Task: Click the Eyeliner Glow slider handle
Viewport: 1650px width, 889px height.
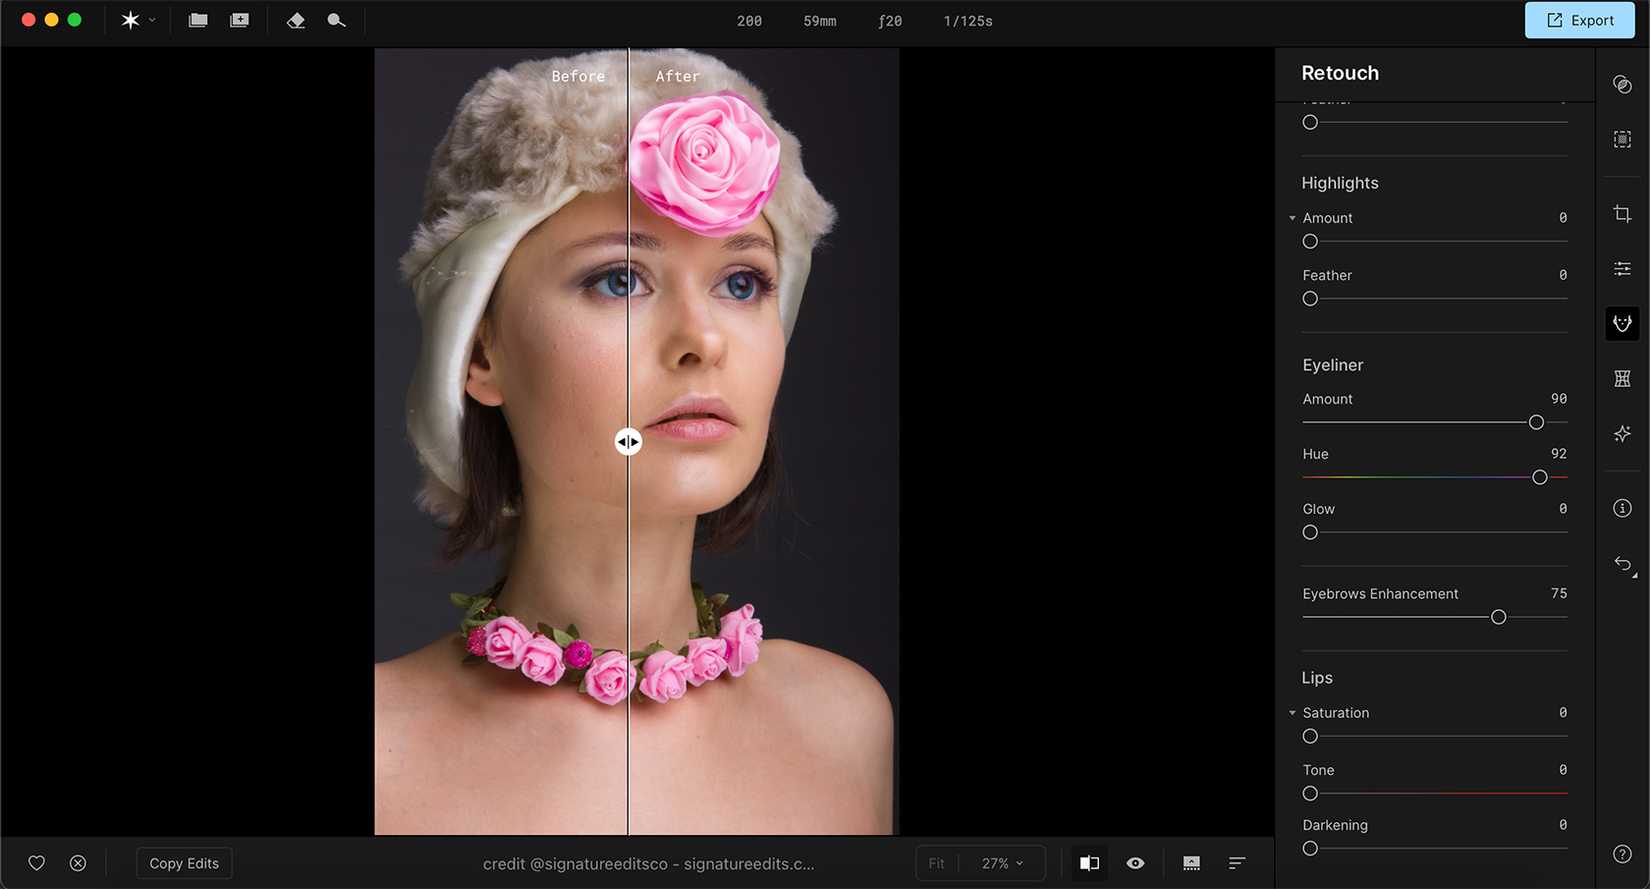Action: tap(1310, 533)
